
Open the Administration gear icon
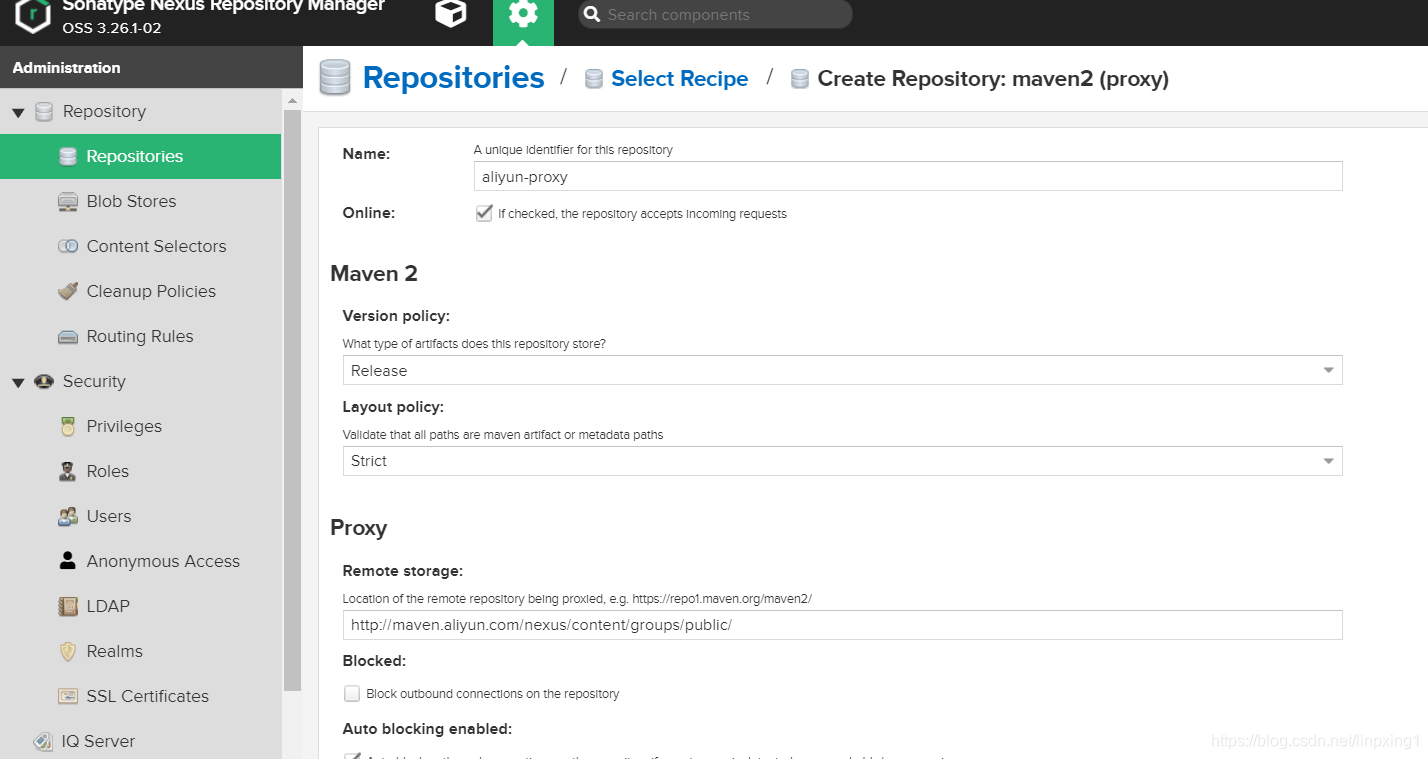point(523,13)
